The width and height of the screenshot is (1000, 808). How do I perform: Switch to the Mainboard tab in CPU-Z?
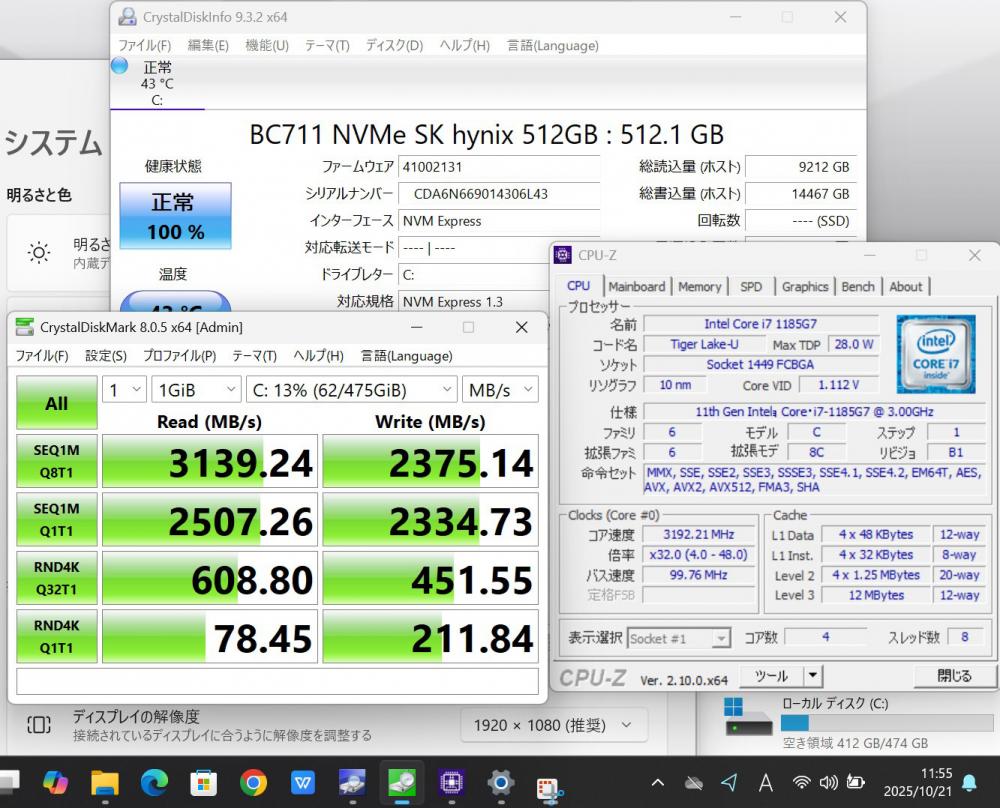tap(636, 286)
